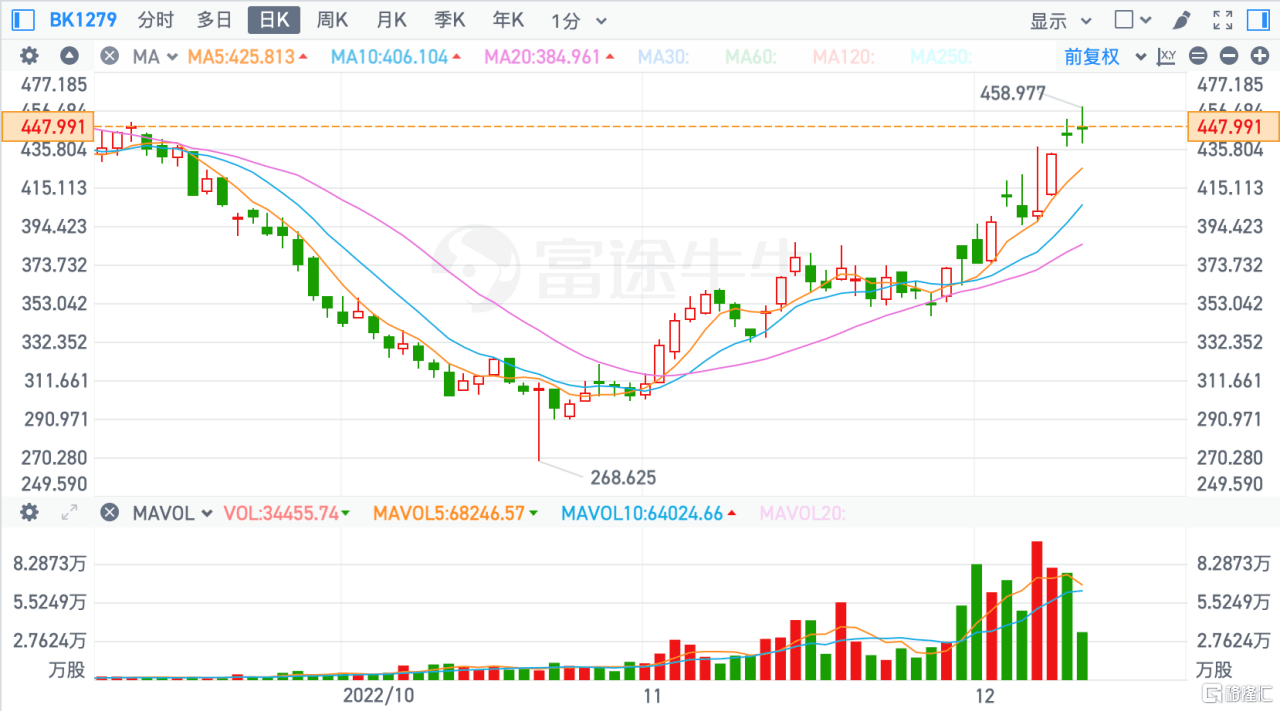Click the 447.991 price label on right axis

pyautogui.click(x=1231, y=127)
